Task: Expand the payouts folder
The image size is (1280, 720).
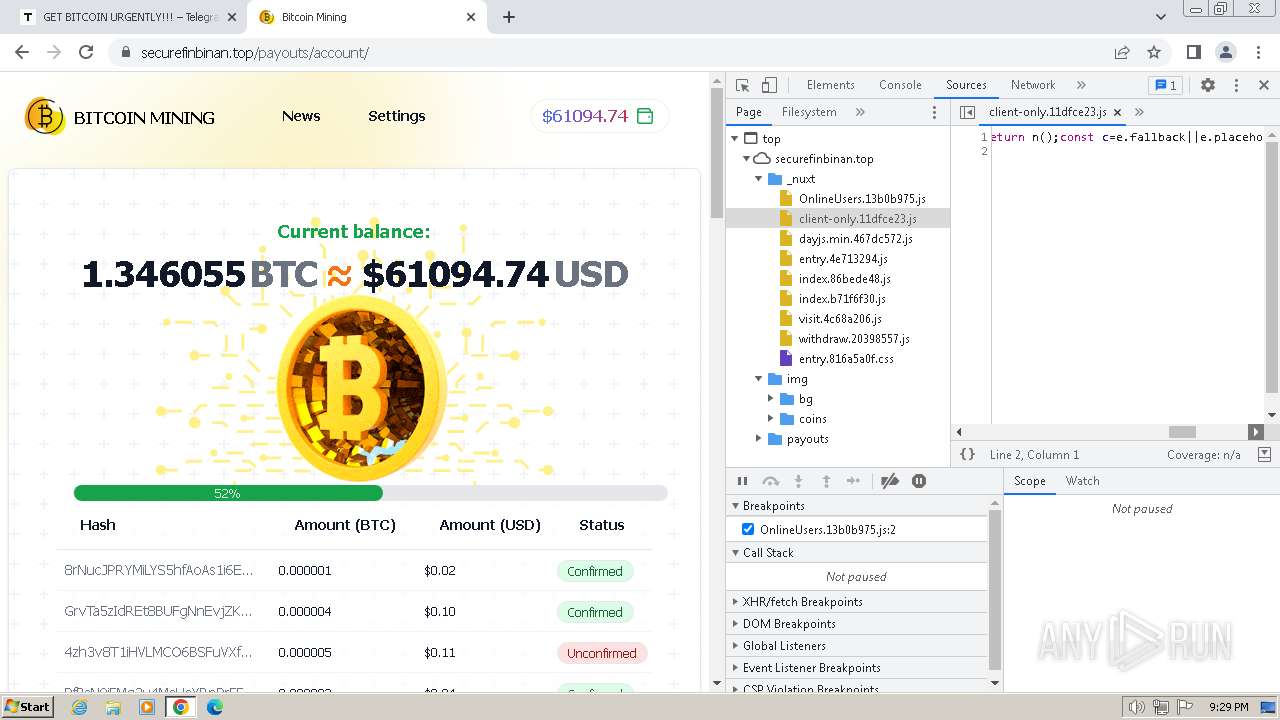Action: (759, 439)
